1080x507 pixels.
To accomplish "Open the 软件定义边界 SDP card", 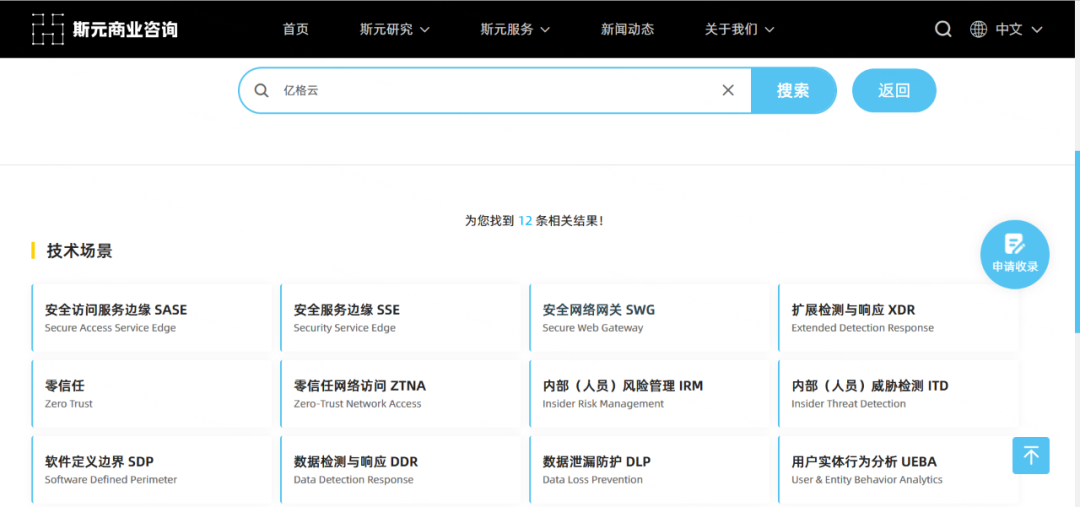I will [152, 469].
